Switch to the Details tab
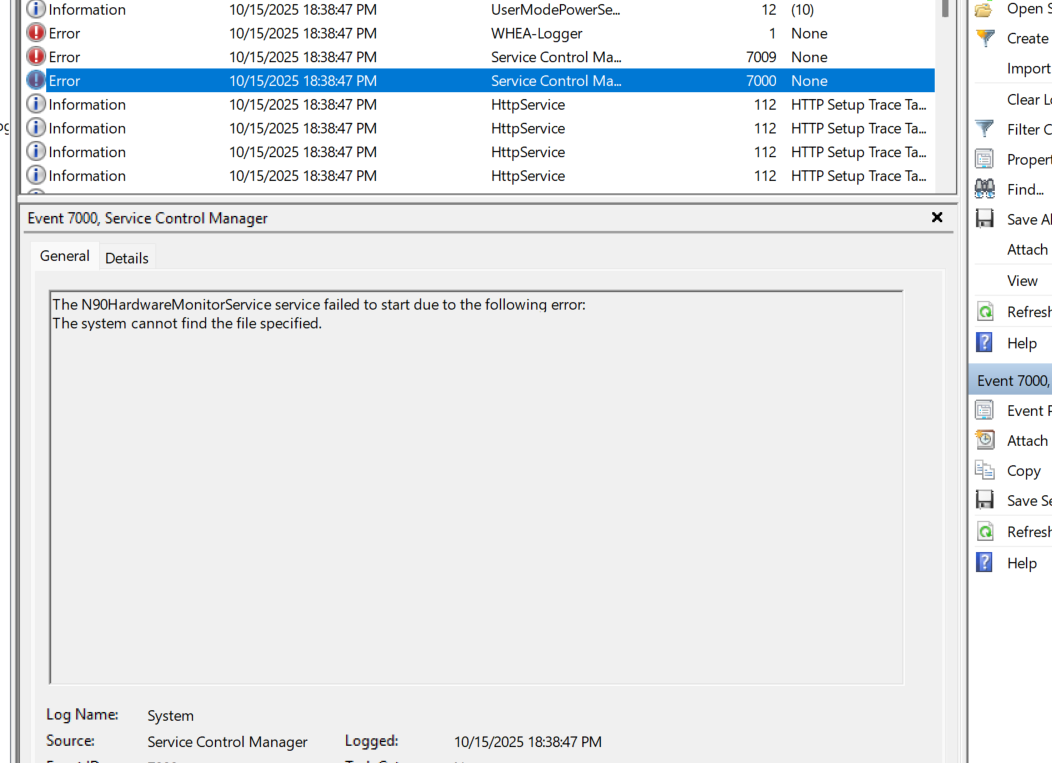Screen dimensions: 1052x763 coord(127,258)
